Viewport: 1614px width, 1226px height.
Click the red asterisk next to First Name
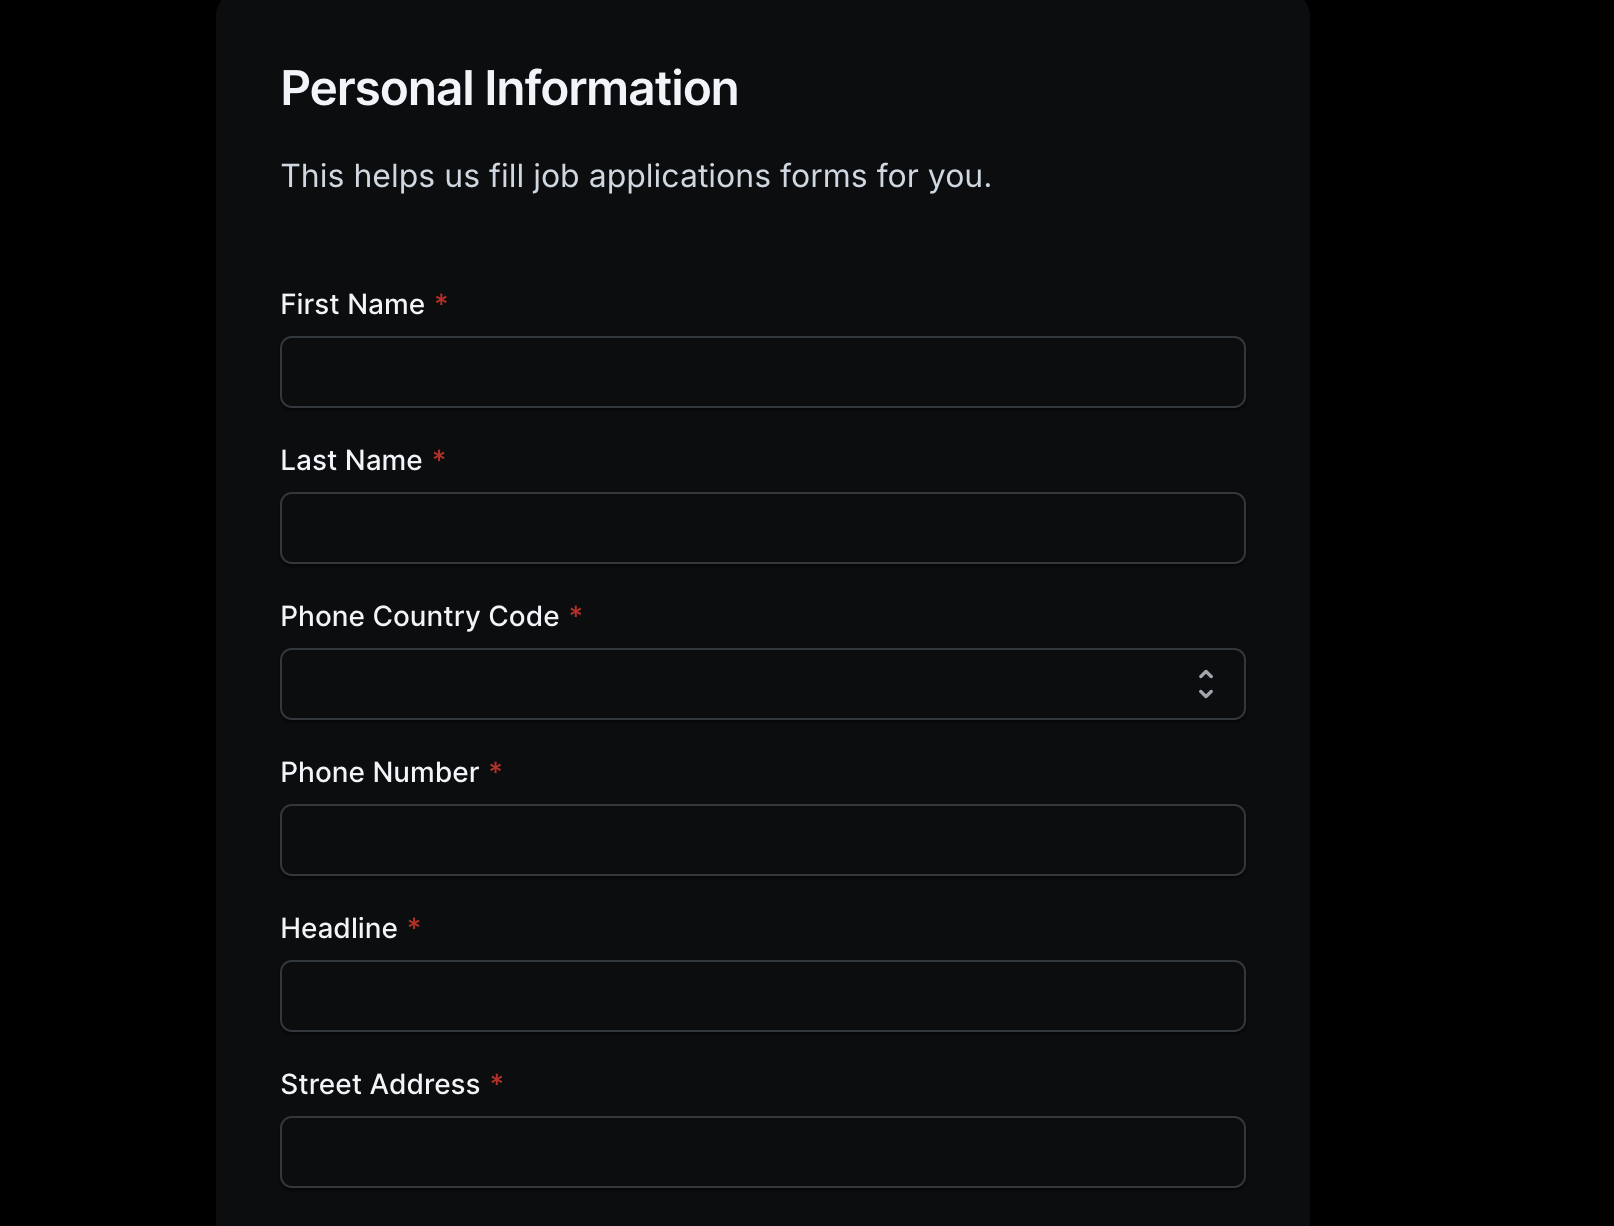coord(442,303)
